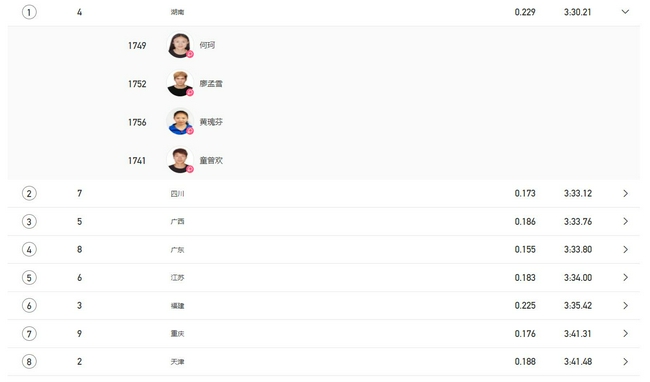Viewport: 650px width, 382px height.
Task: Open the 童曾欢 athlete name link
Action: [211, 160]
